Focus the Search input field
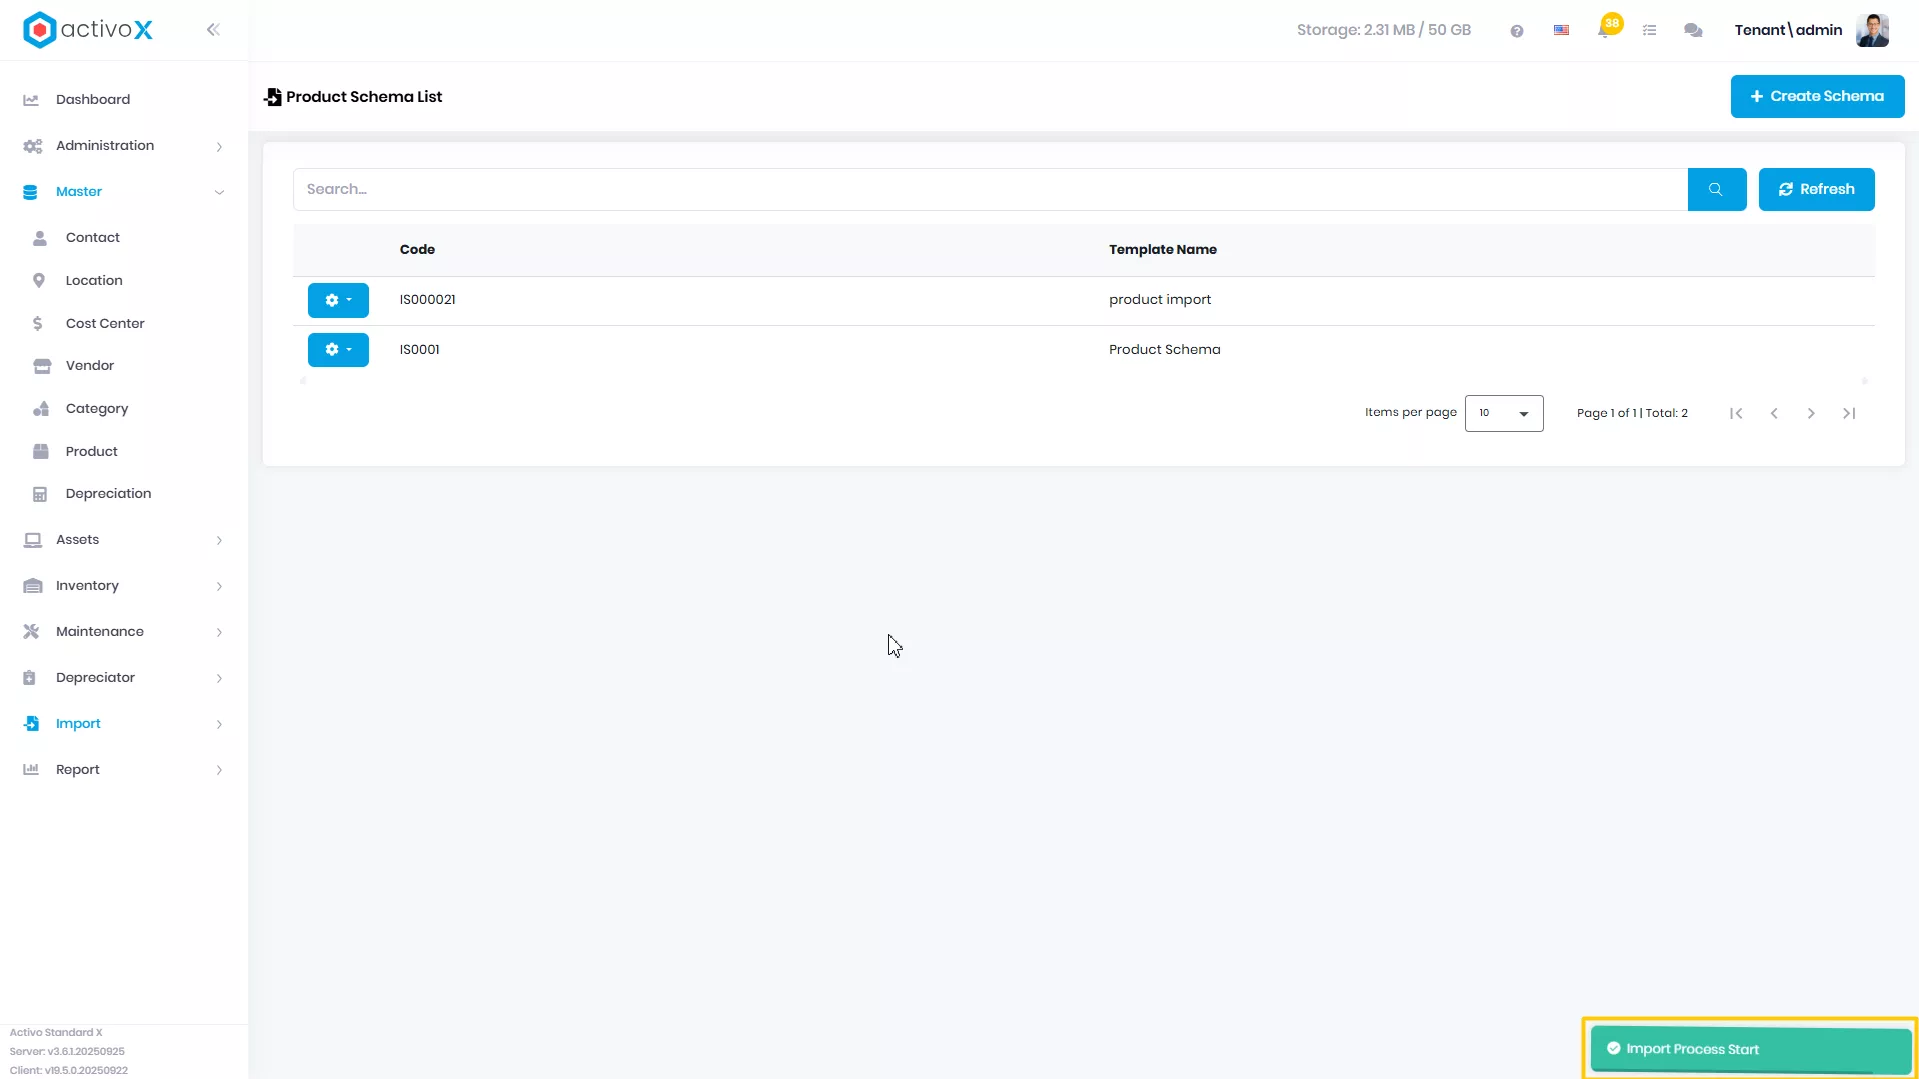 point(990,189)
